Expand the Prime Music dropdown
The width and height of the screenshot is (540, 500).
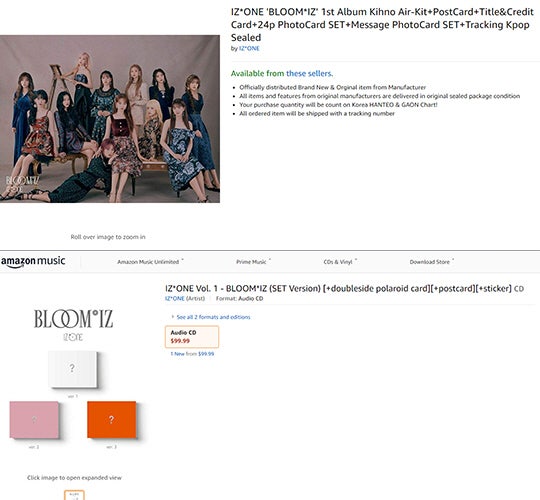click(x=253, y=262)
